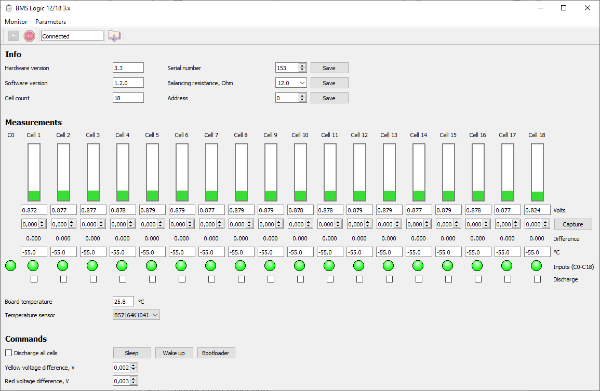The height and width of the screenshot is (391, 600).
Task: Click the Board temperature value field
Action: pyautogui.click(x=123, y=301)
